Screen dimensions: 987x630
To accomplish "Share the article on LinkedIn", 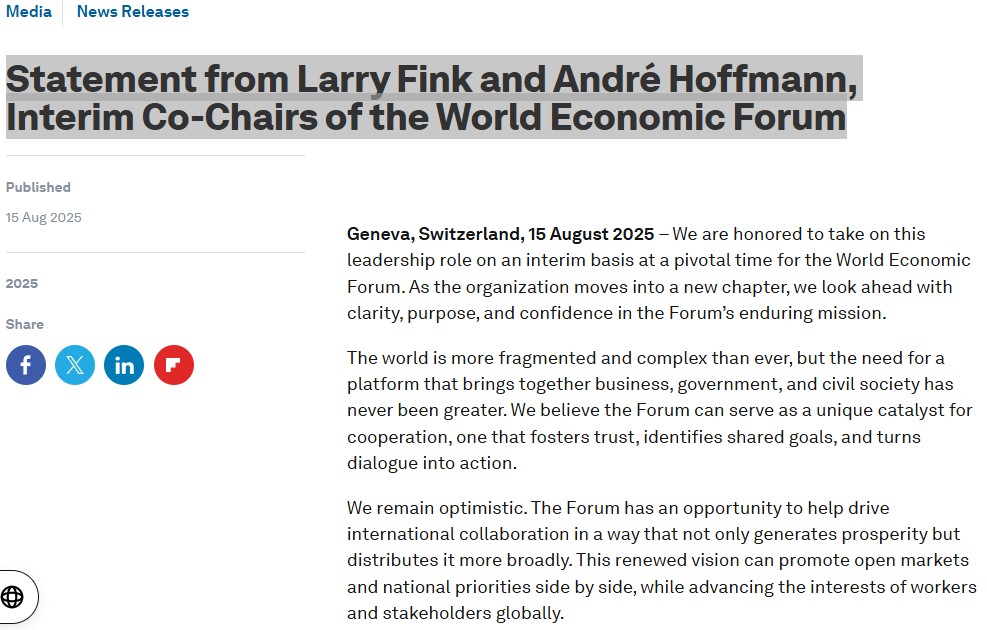I will 124,365.
